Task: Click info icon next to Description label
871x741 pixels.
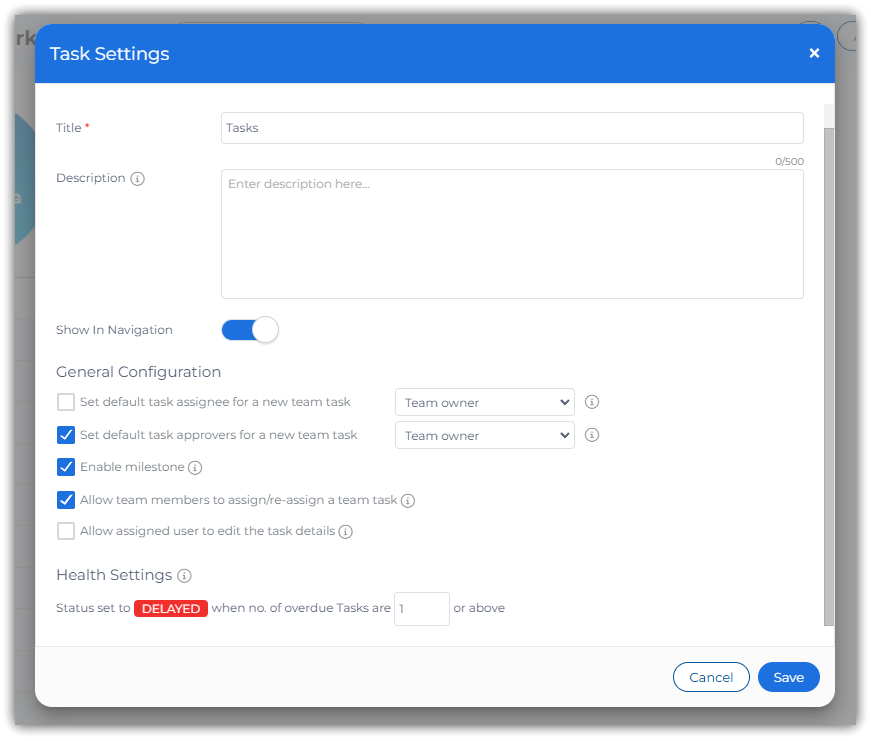Action: 138,179
